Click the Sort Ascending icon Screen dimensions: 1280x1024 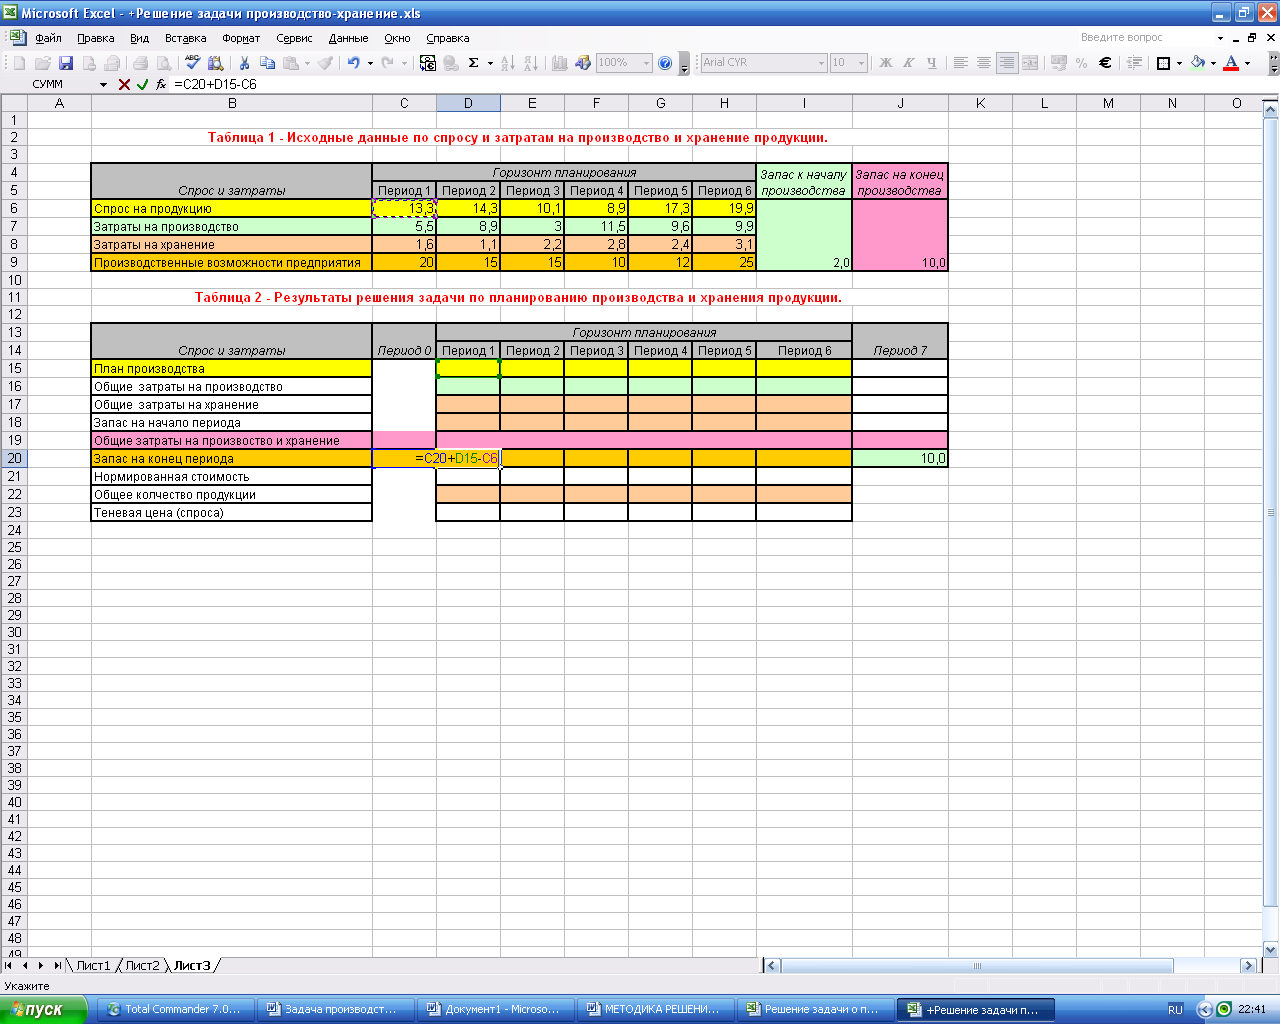click(x=508, y=63)
